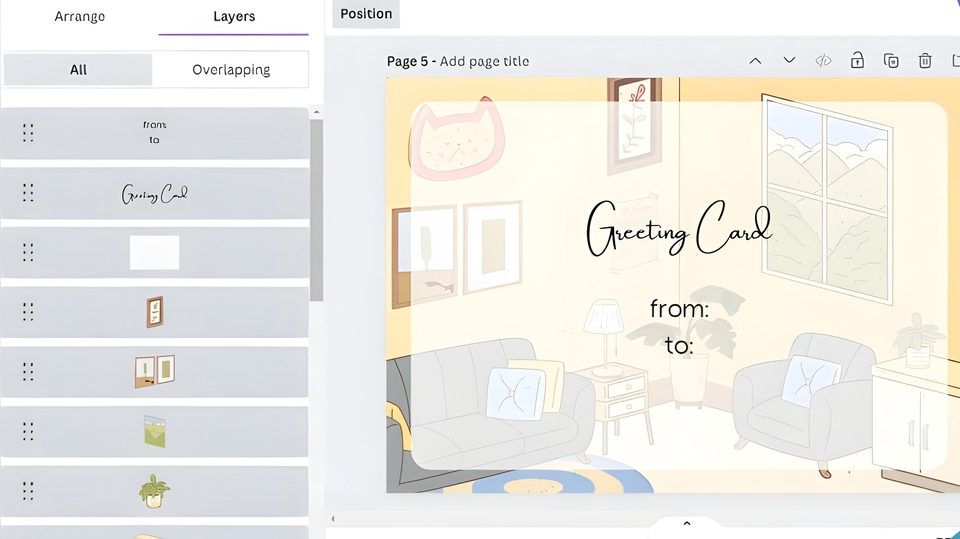Duplicate page using copy icon
960x539 pixels.
pos(891,61)
